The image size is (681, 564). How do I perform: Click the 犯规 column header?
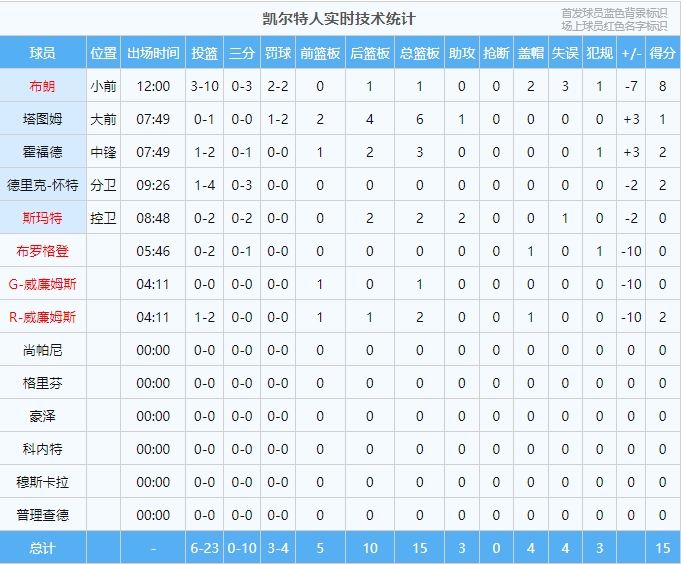(599, 53)
